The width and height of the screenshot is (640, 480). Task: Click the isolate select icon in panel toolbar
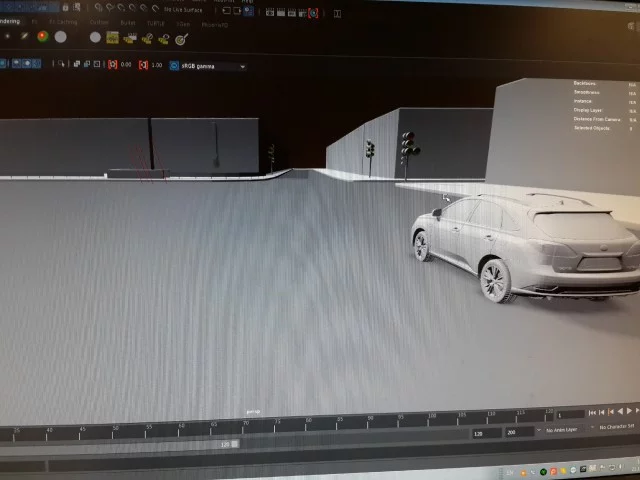(62, 64)
